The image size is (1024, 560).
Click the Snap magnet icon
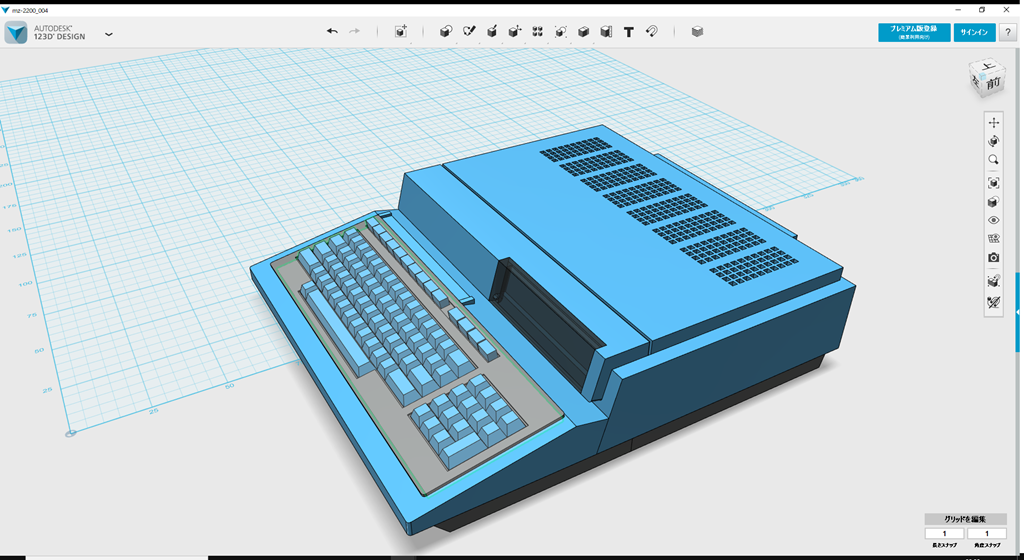(651, 32)
